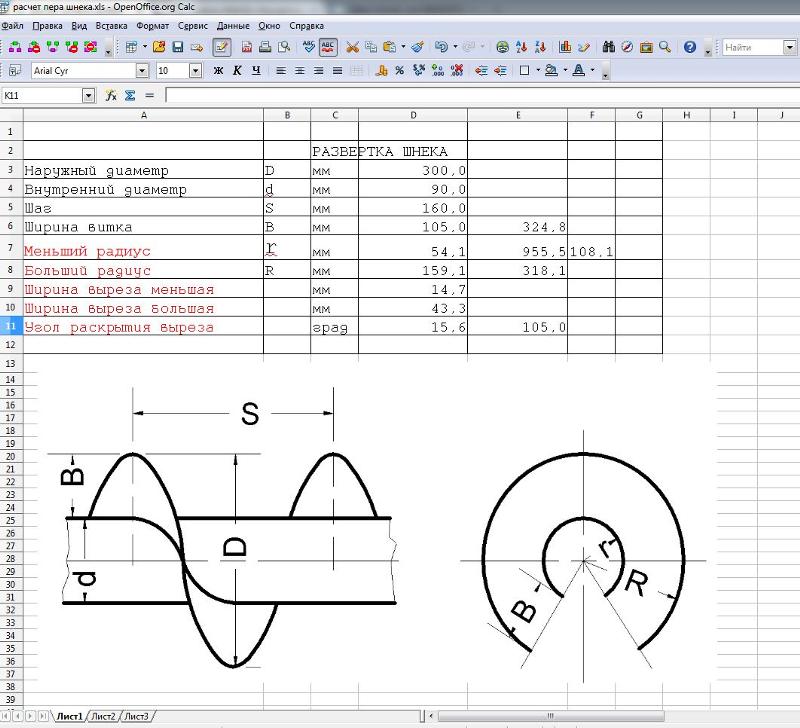The height and width of the screenshot is (728, 800).
Task: Select column D header
Action: 413,115
